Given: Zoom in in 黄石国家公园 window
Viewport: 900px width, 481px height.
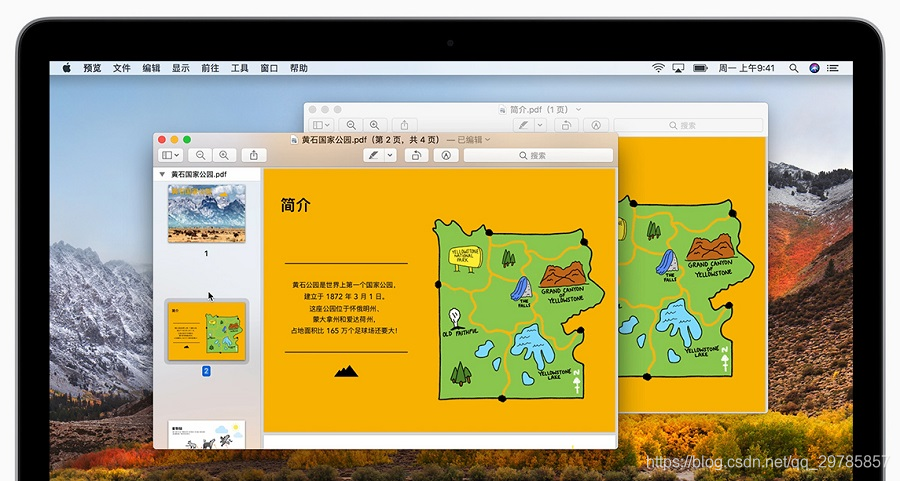Looking at the screenshot, I should (224, 155).
